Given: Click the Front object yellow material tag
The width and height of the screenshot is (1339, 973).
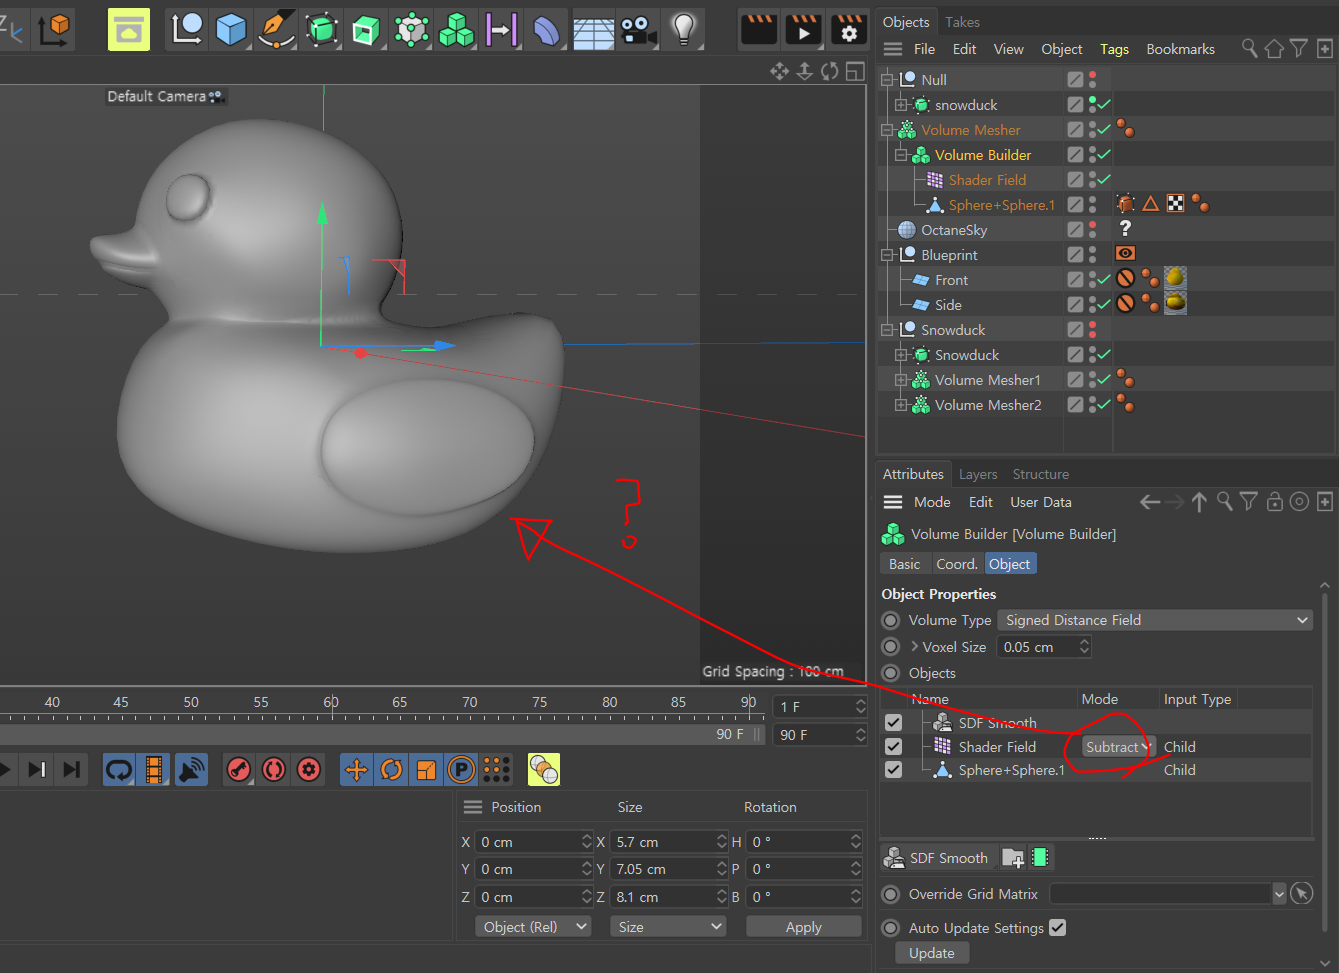Looking at the screenshot, I should click(x=1175, y=277).
